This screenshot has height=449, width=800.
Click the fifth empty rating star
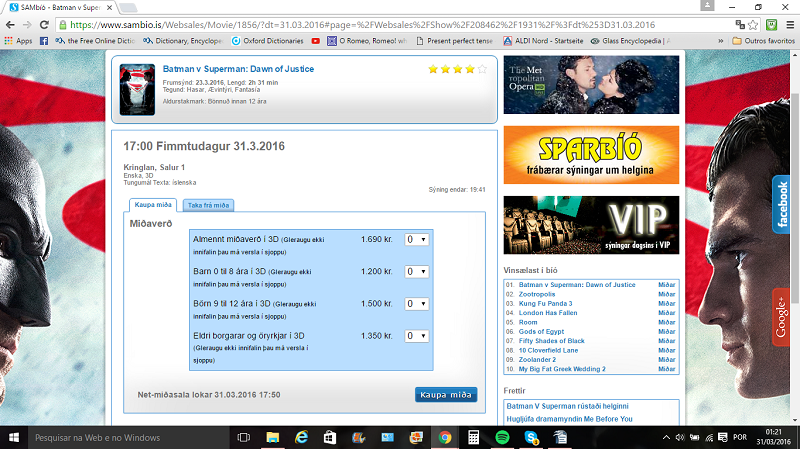(482, 69)
